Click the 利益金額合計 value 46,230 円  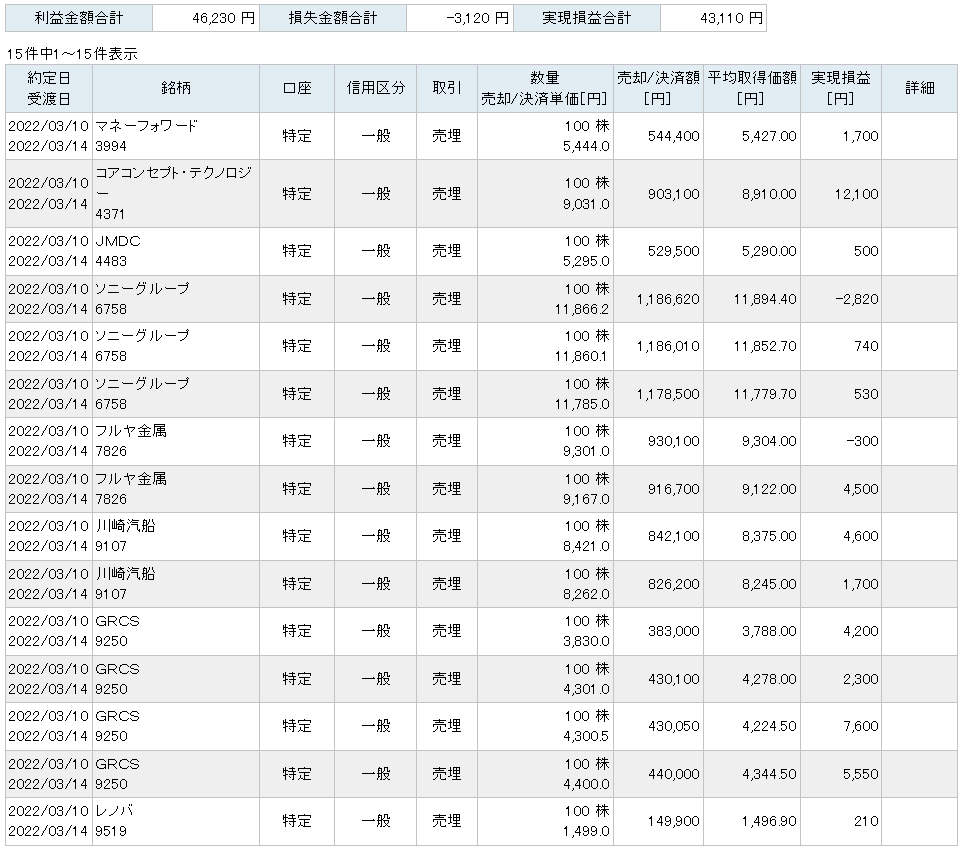click(223, 18)
